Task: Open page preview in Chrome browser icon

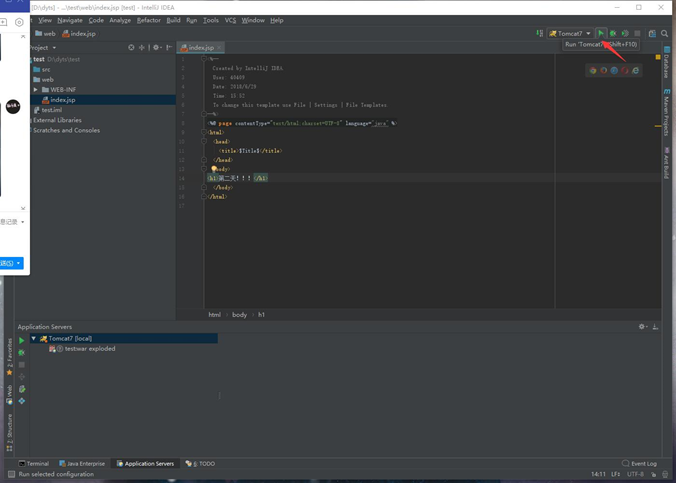Action: (x=593, y=70)
